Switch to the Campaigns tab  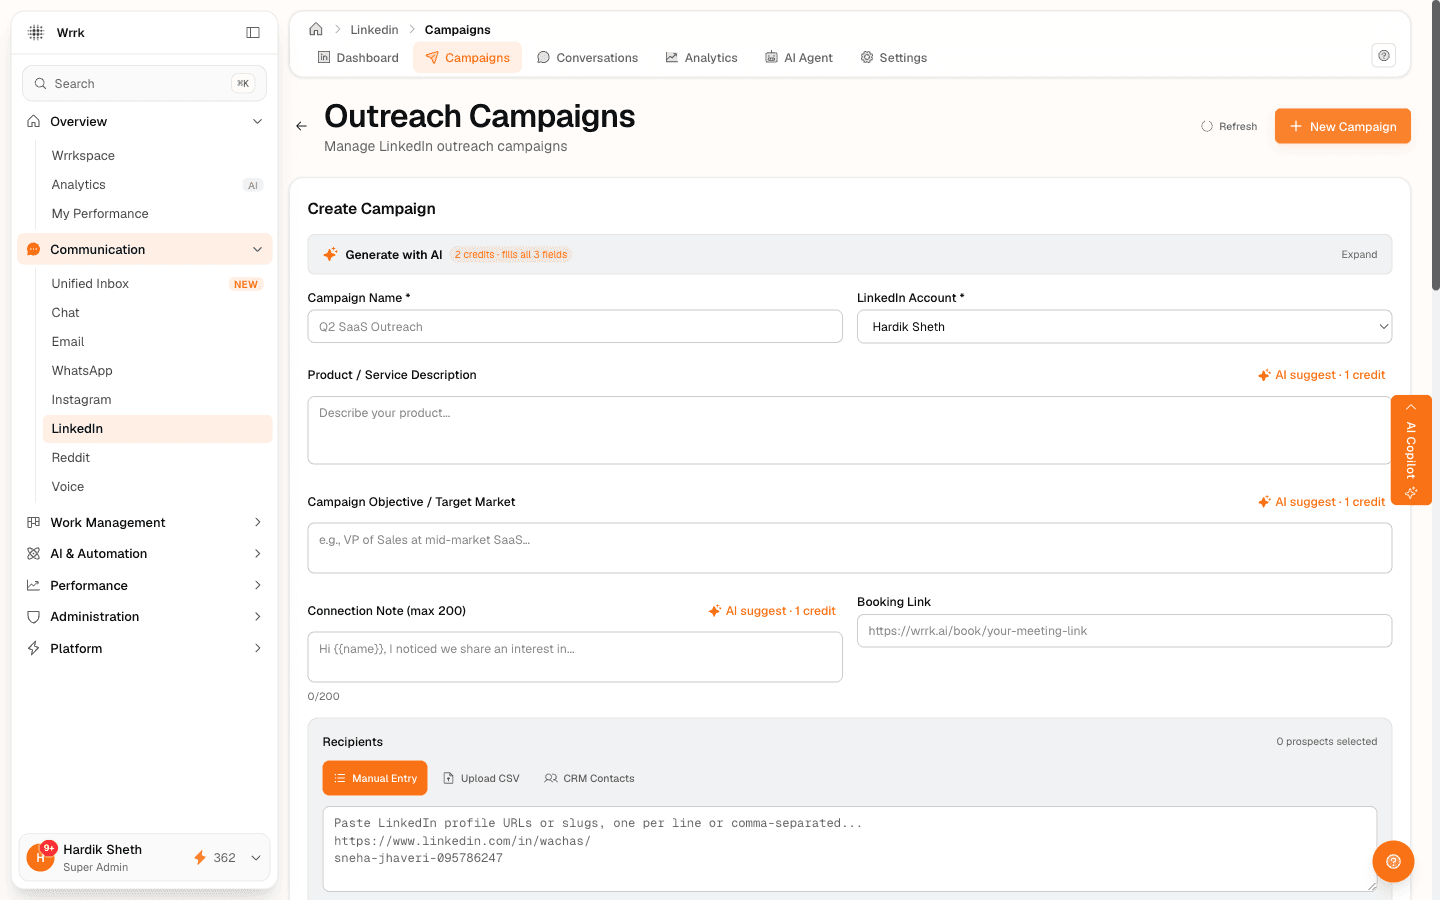click(467, 58)
